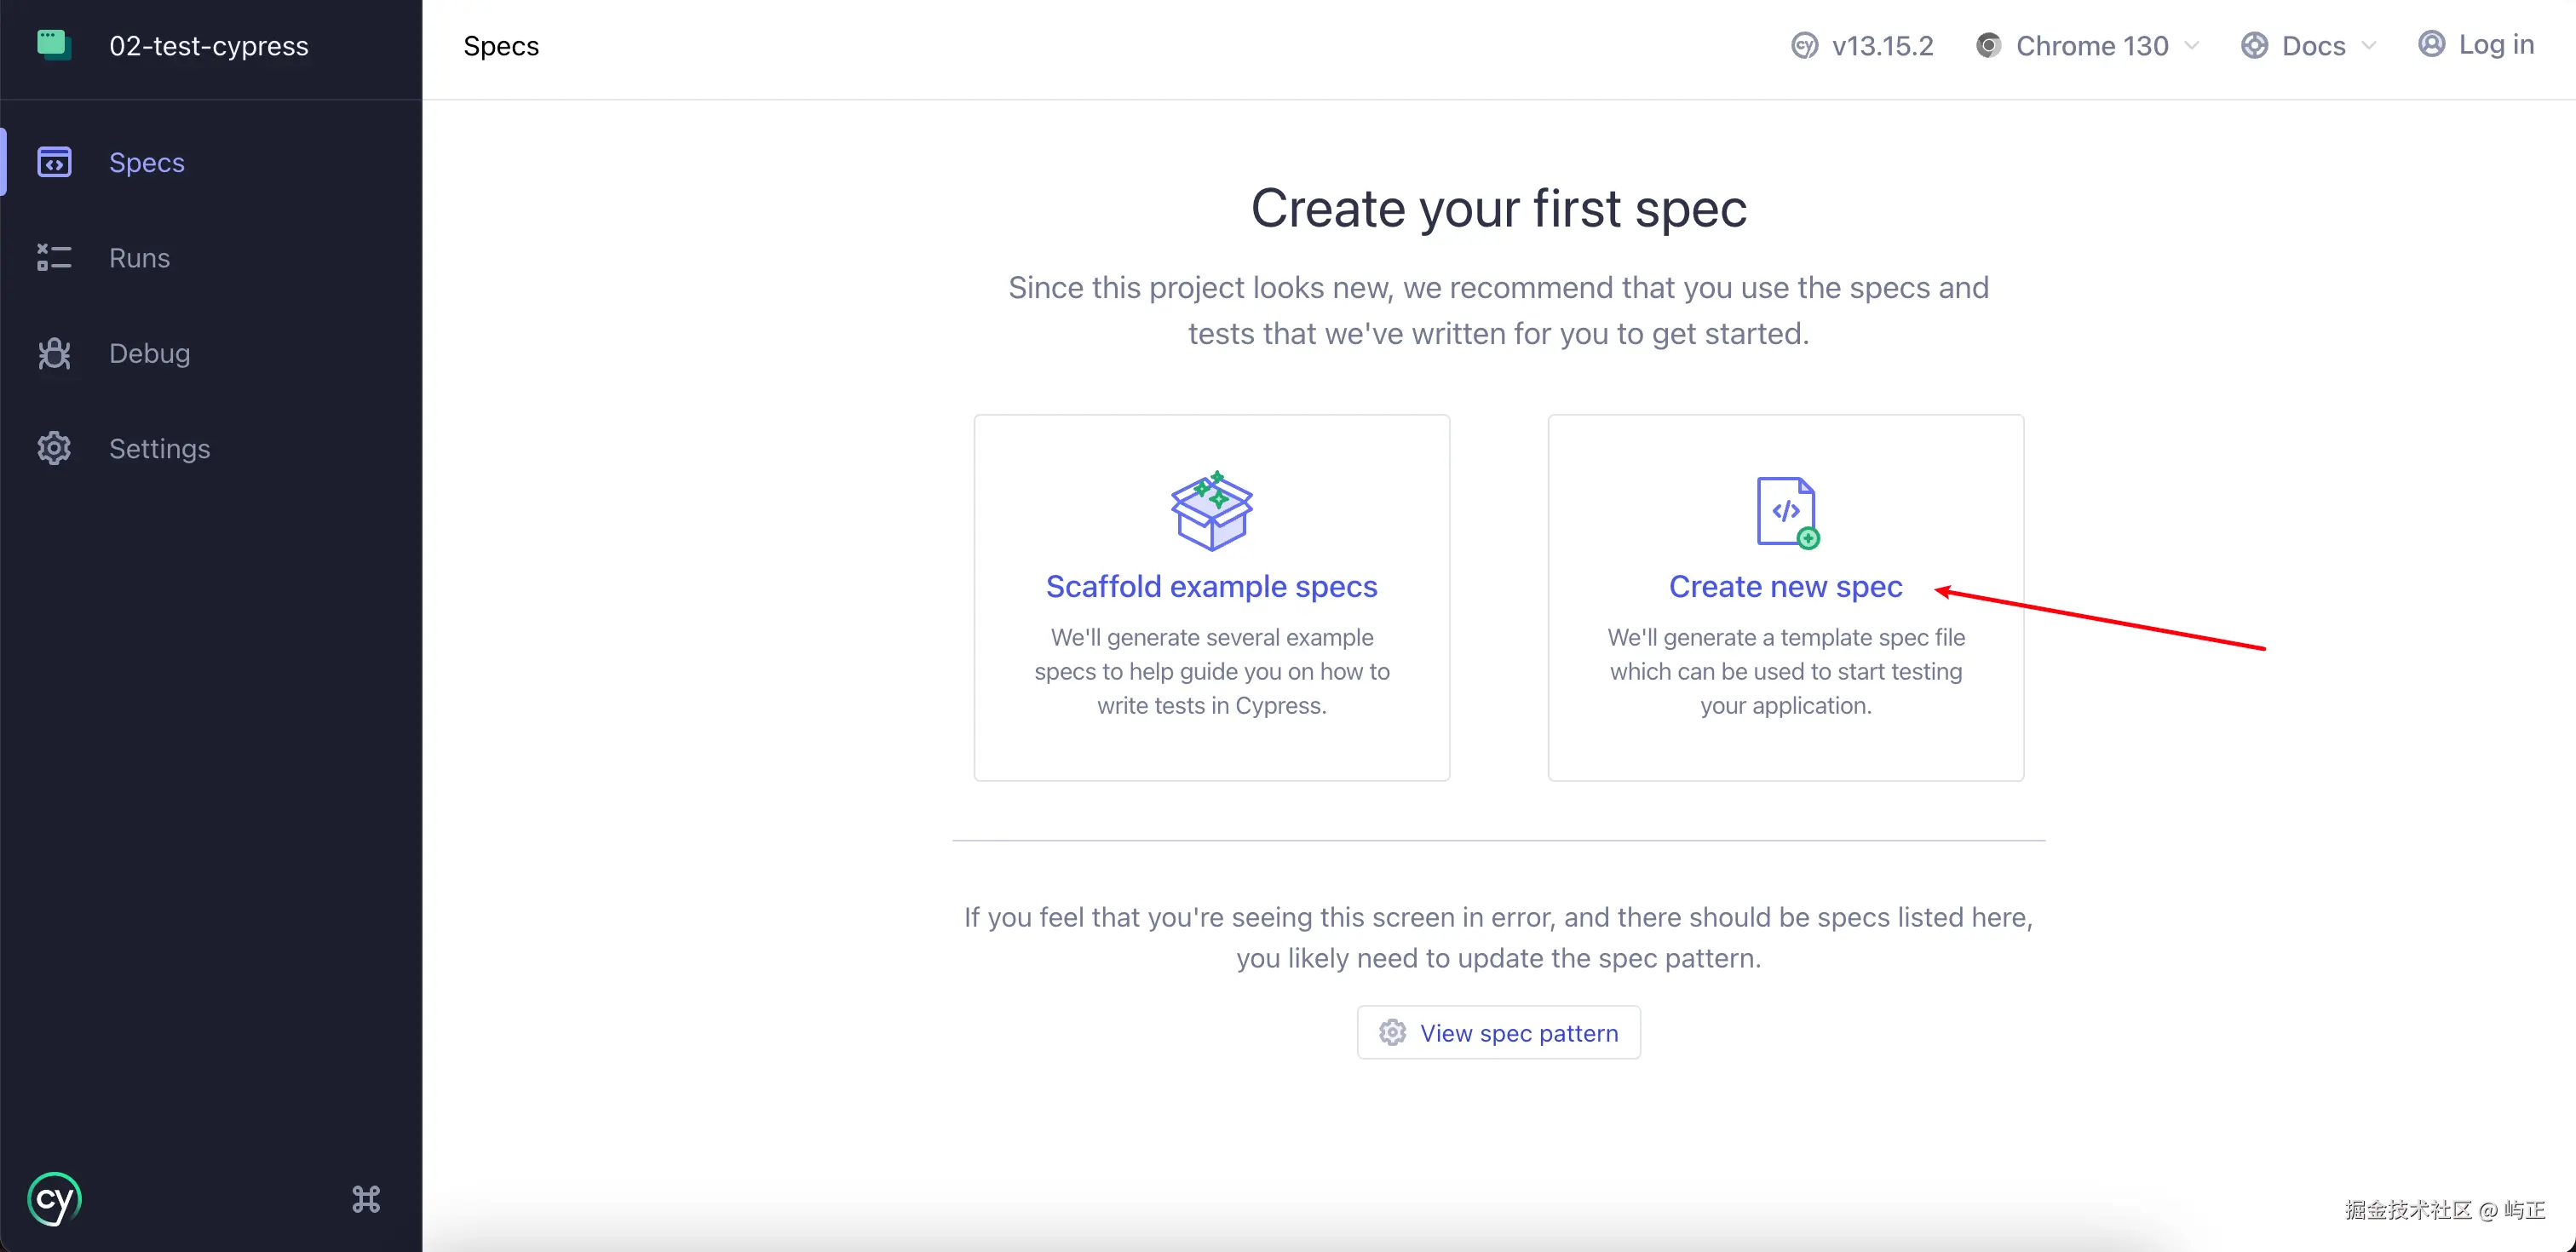Open the Debug section

click(x=149, y=353)
